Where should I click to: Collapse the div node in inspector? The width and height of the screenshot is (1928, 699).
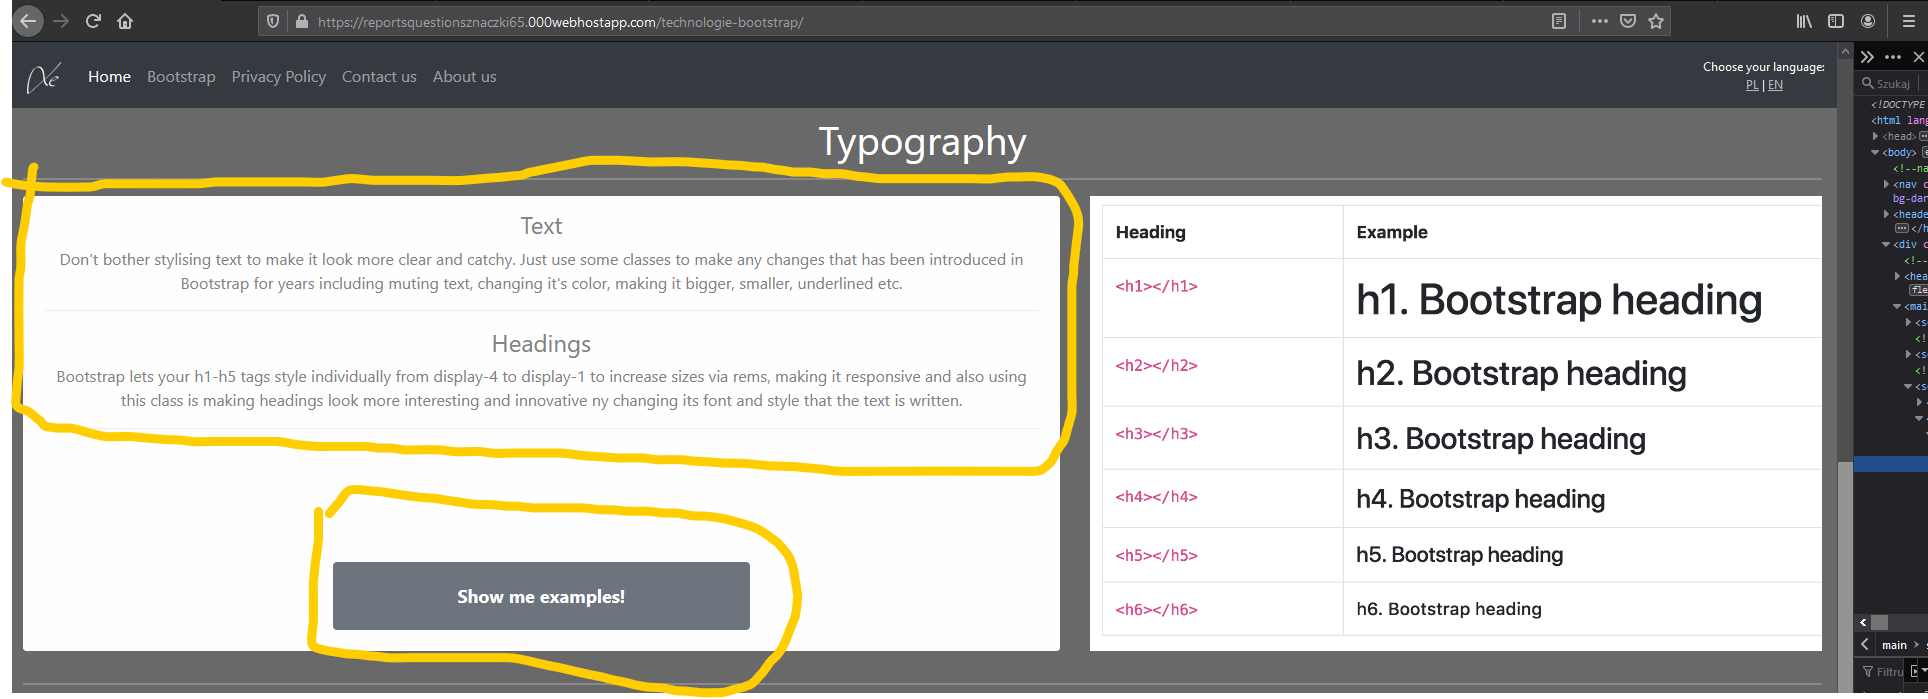point(1886,244)
